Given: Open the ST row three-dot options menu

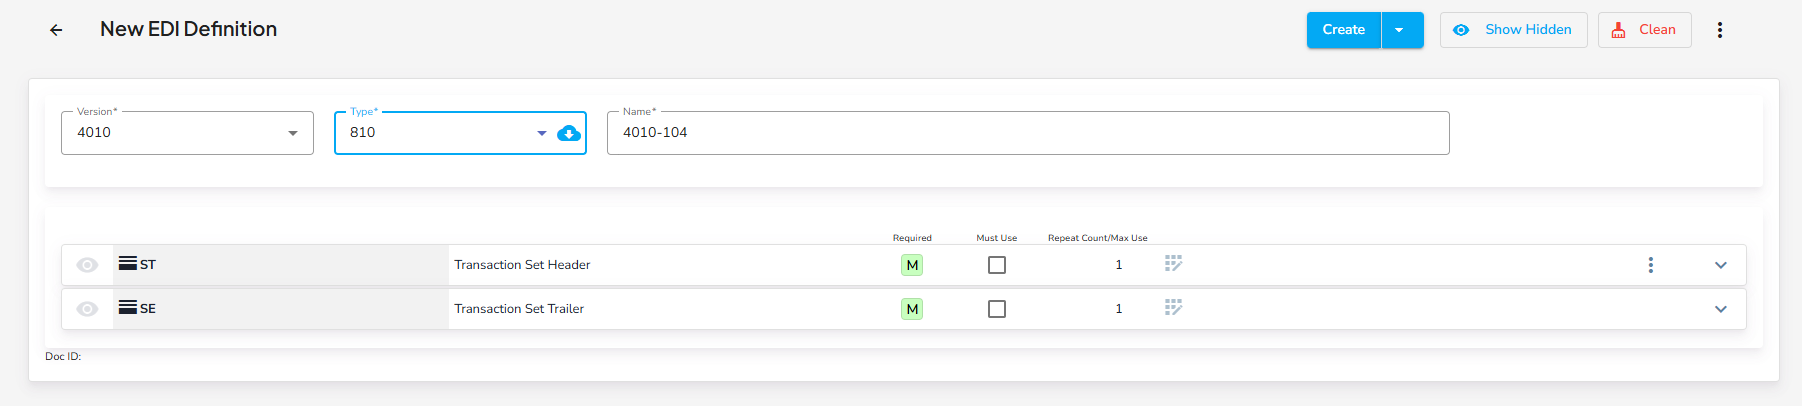Looking at the screenshot, I should (x=1650, y=265).
